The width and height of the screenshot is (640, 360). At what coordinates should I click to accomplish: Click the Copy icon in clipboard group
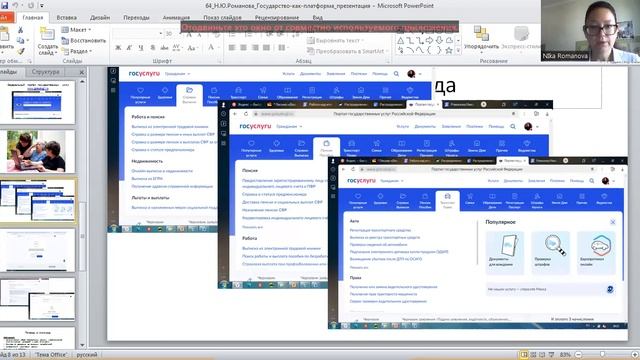[x=20, y=40]
